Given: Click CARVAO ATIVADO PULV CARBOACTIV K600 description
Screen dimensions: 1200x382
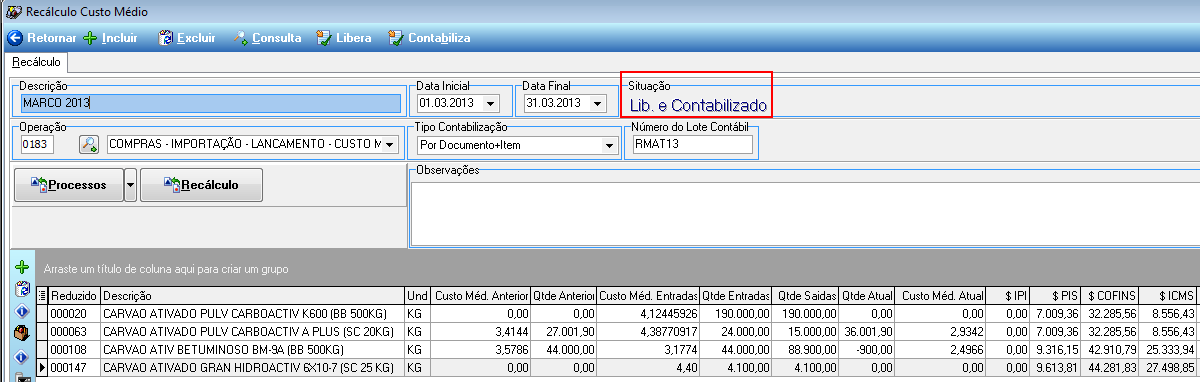Looking at the screenshot, I should click(252, 313).
